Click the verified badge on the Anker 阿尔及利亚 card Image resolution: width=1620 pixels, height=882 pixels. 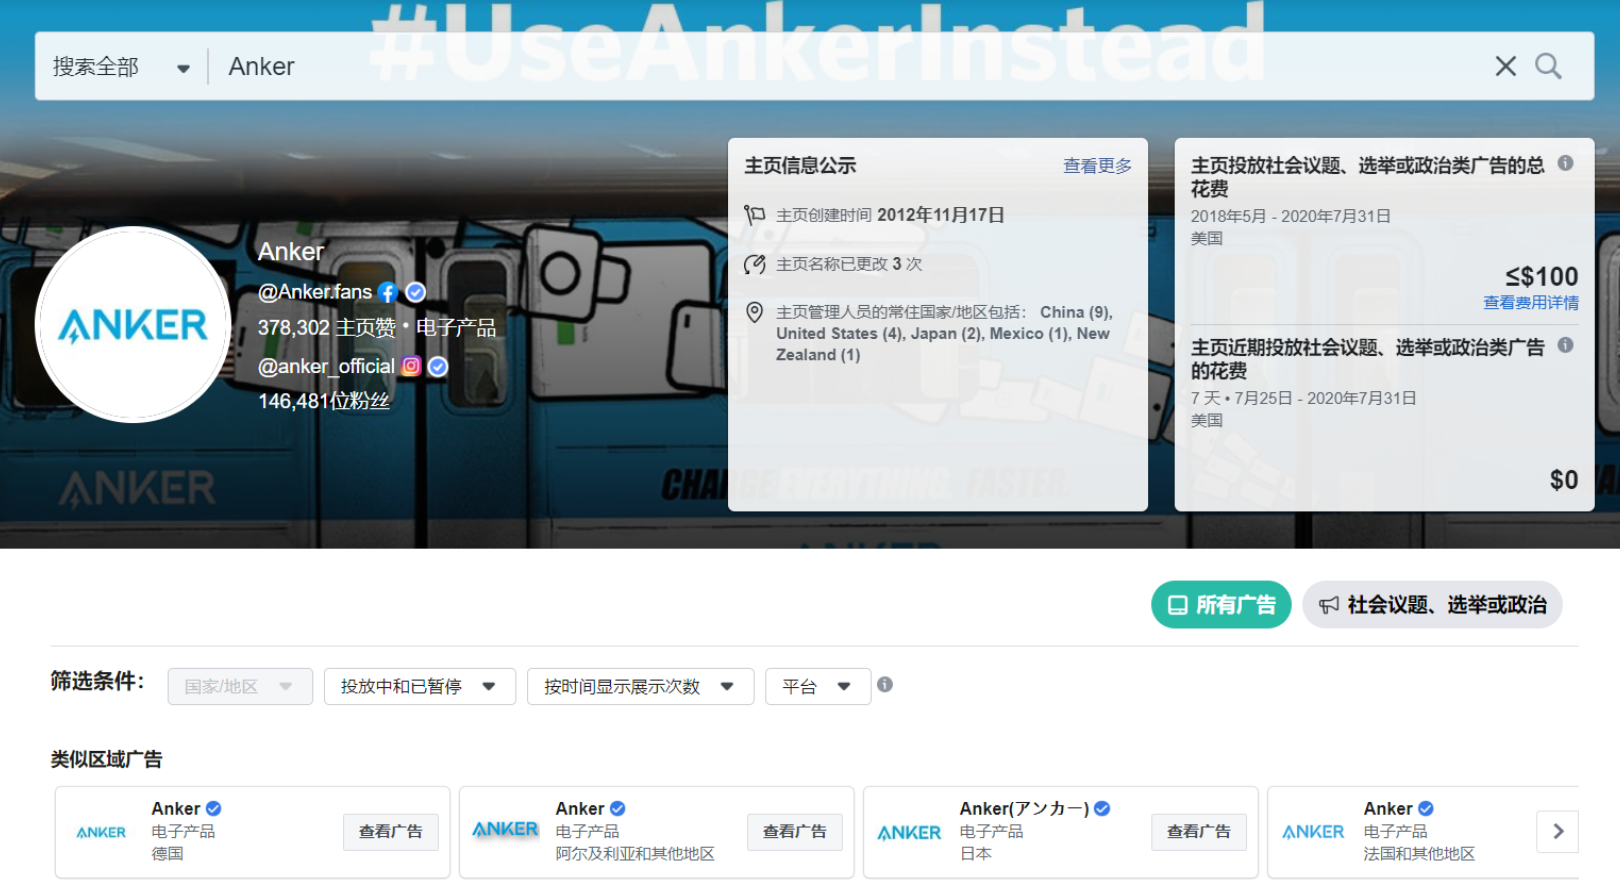618,808
